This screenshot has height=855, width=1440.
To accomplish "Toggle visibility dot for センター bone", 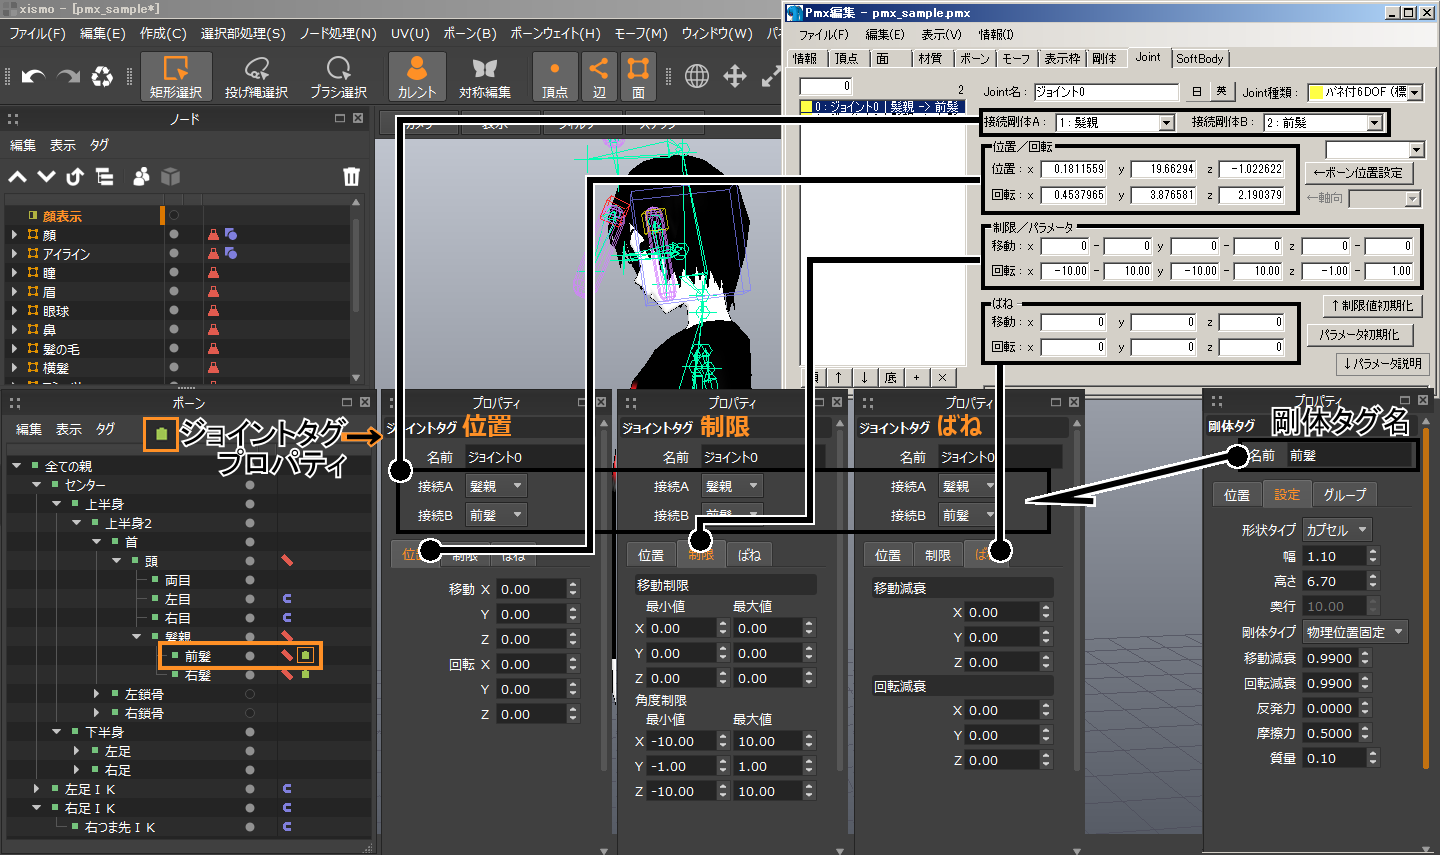I will point(250,485).
